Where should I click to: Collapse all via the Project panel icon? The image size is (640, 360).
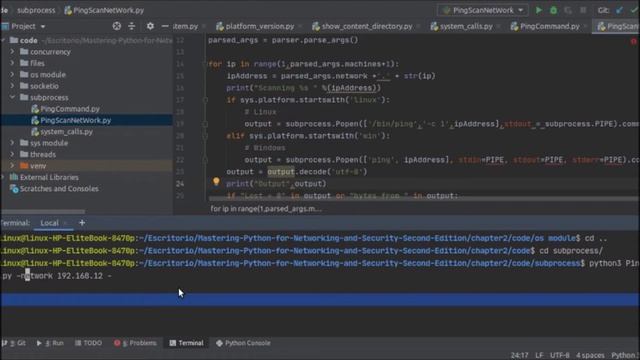pyautogui.click(x=131, y=26)
